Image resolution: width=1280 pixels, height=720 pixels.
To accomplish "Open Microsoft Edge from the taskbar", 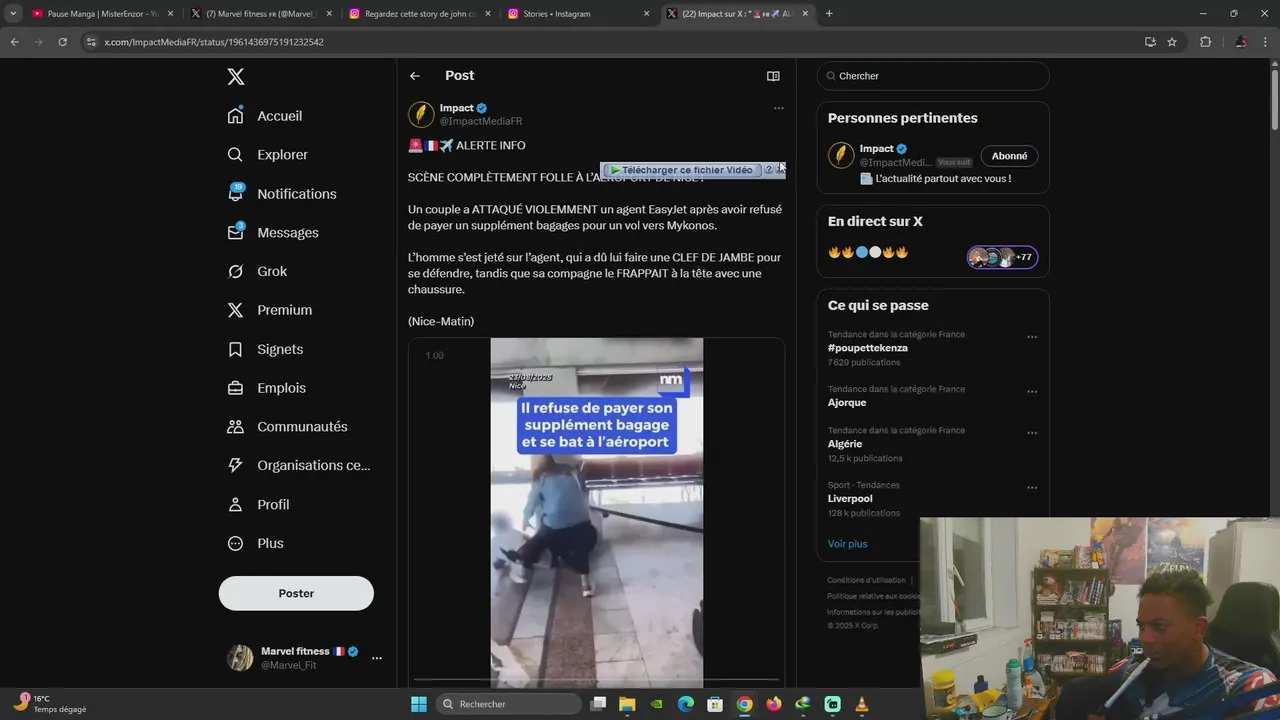I will click(686, 704).
